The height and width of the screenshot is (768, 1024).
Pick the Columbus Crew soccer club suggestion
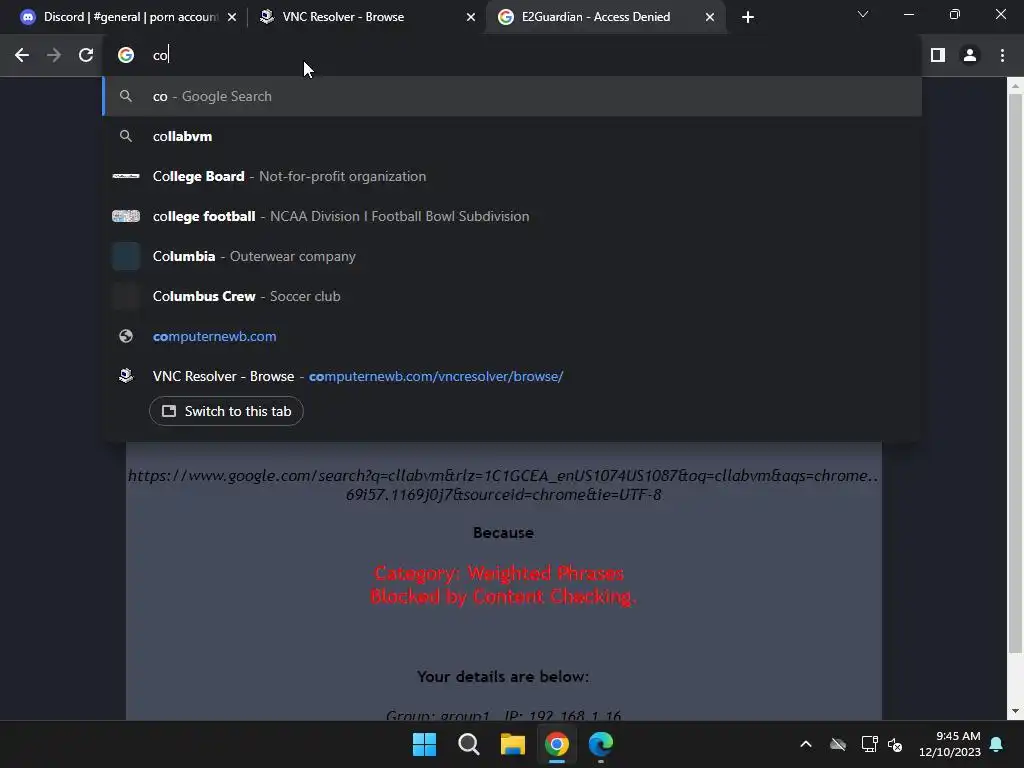tap(512, 296)
